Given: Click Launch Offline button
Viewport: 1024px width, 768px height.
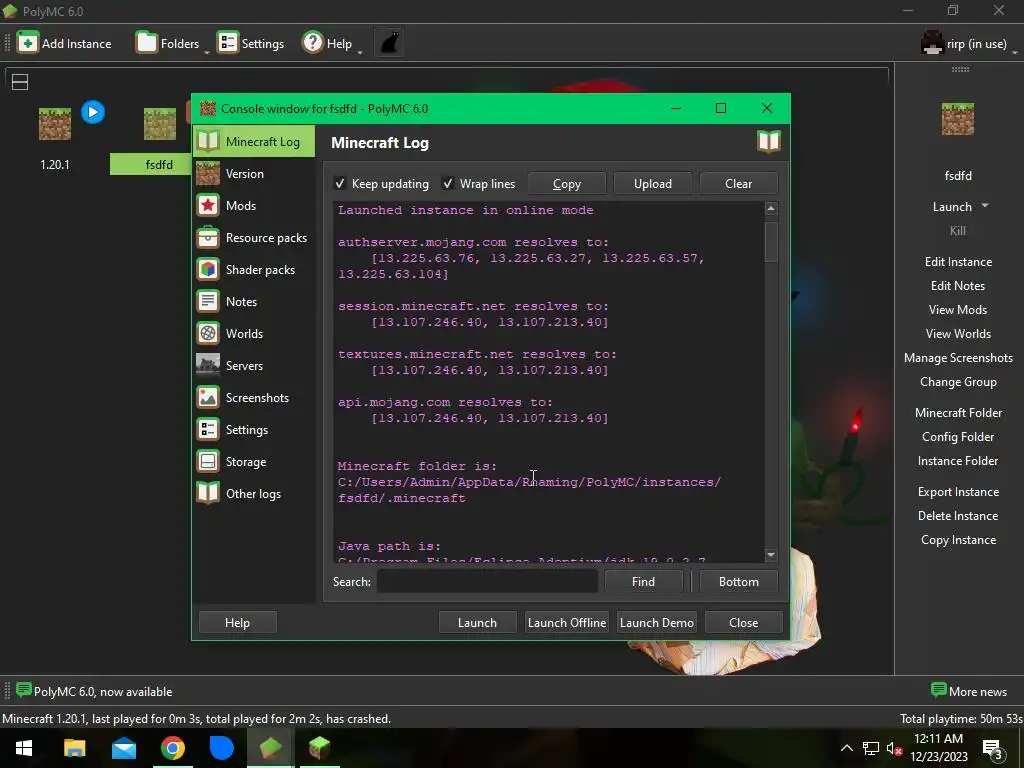Looking at the screenshot, I should [x=567, y=622].
